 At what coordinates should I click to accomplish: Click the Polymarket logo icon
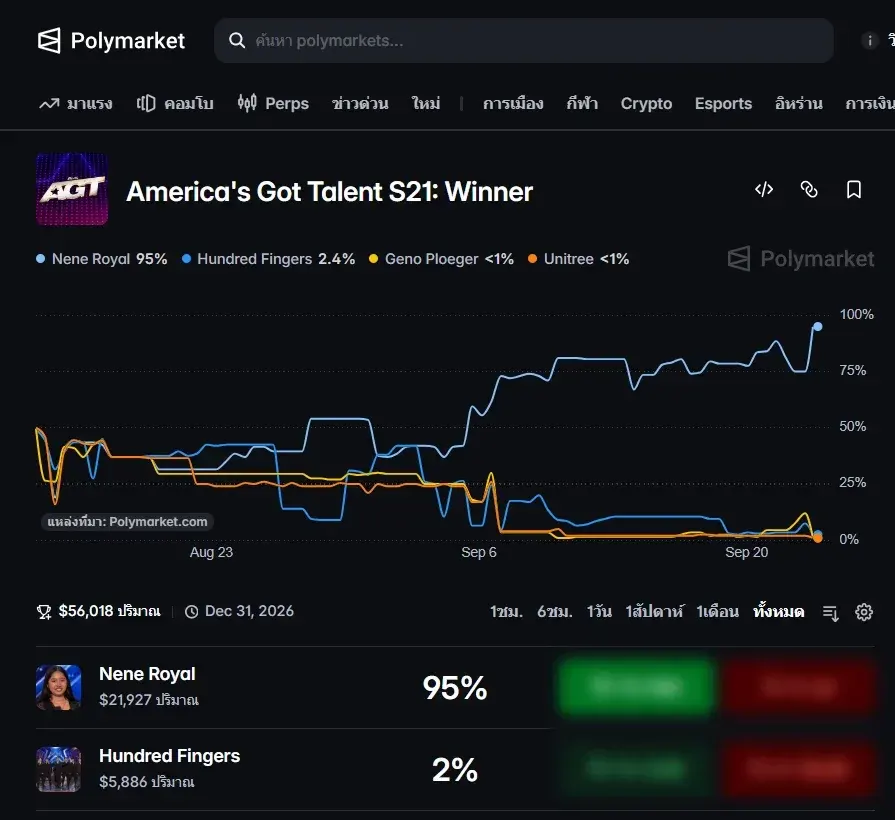[x=49, y=41]
